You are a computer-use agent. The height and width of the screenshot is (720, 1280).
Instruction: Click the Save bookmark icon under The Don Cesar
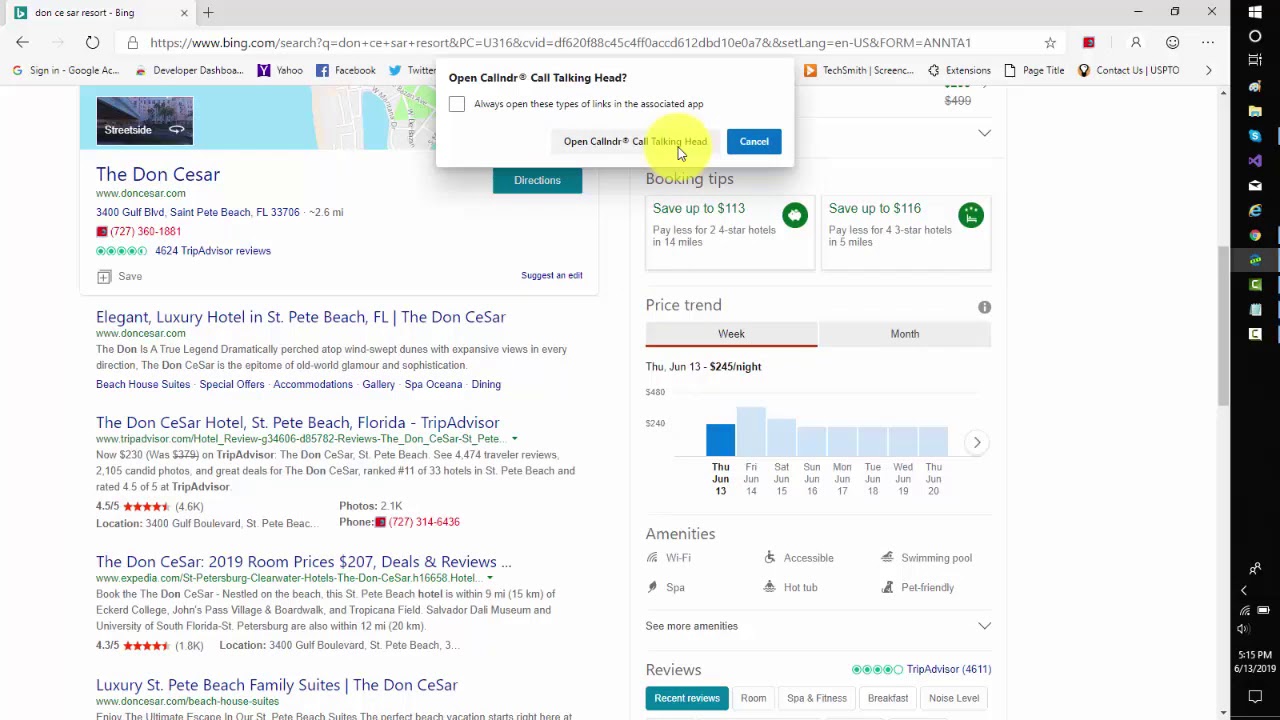pyautogui.click(x=104, y=276)
